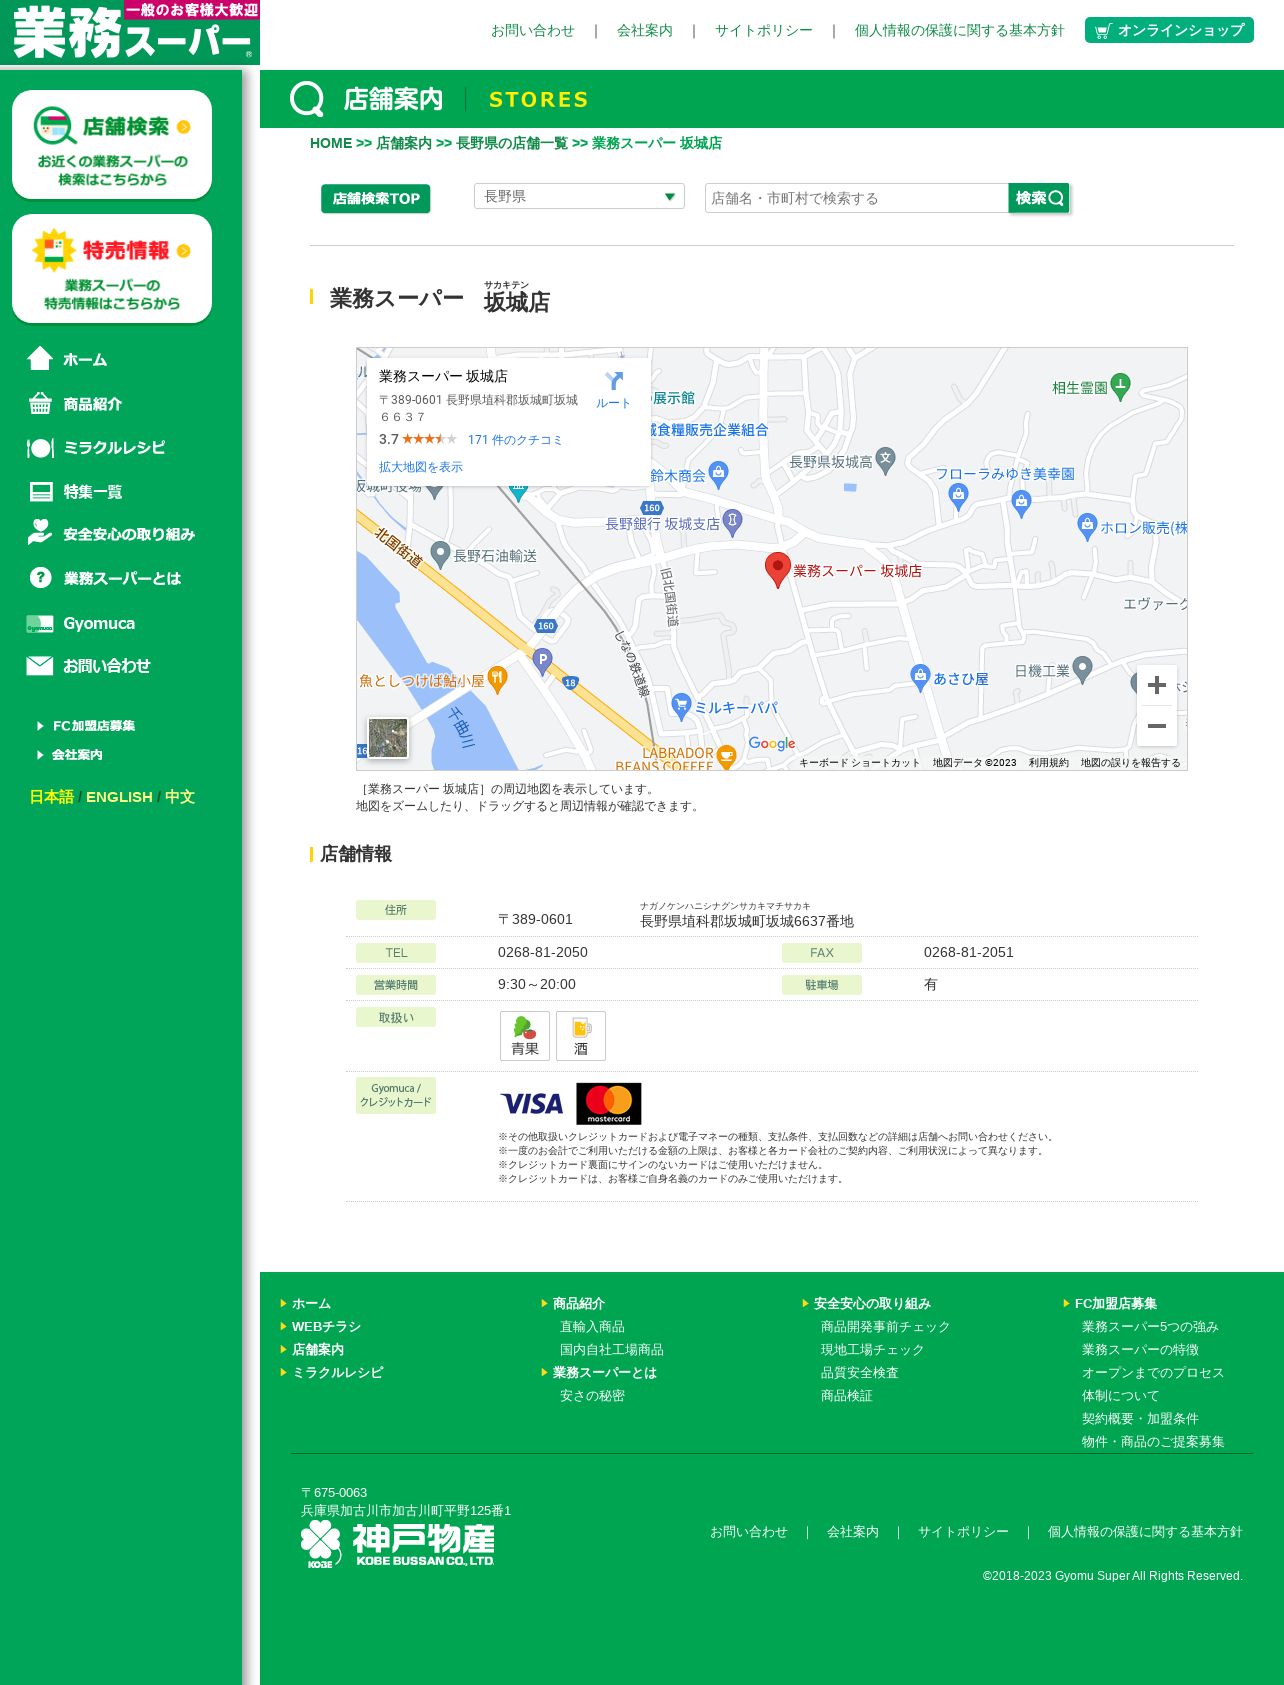
Task: Zoom in the map with plus button
Action: pyautogui.click(x=1157, y=685)
